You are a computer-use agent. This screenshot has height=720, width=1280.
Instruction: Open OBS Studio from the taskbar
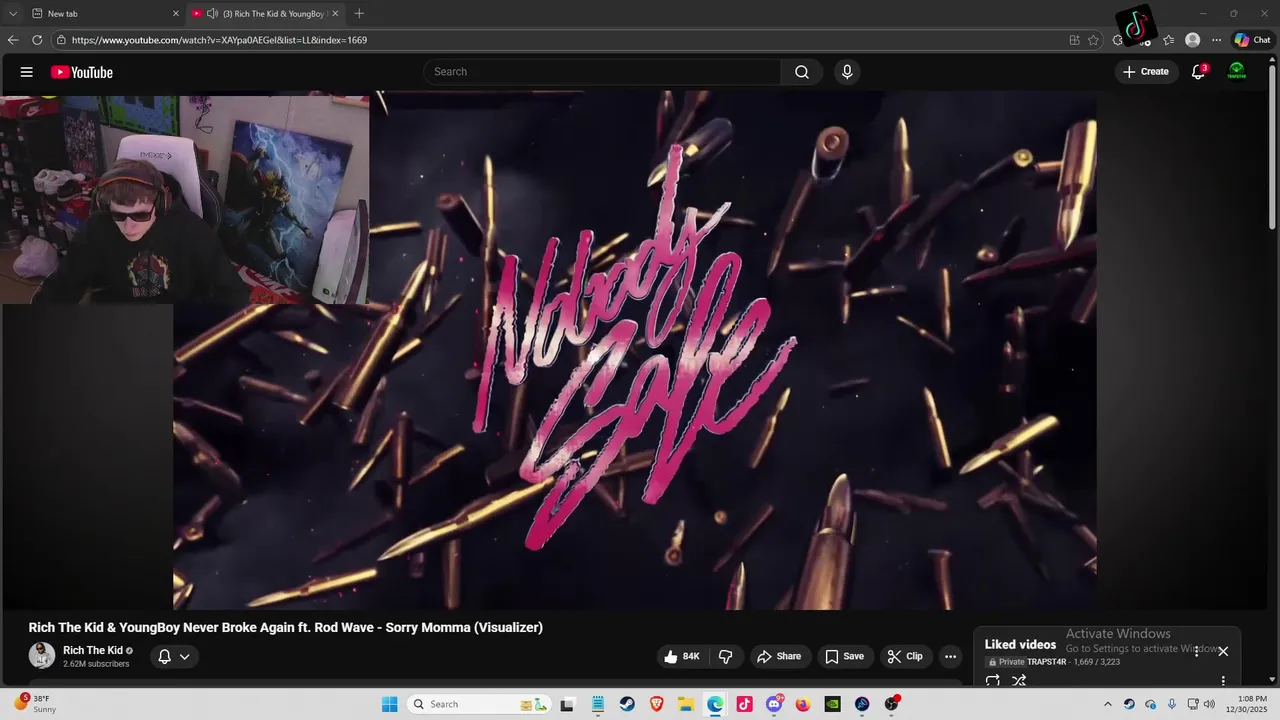point(891,704)
